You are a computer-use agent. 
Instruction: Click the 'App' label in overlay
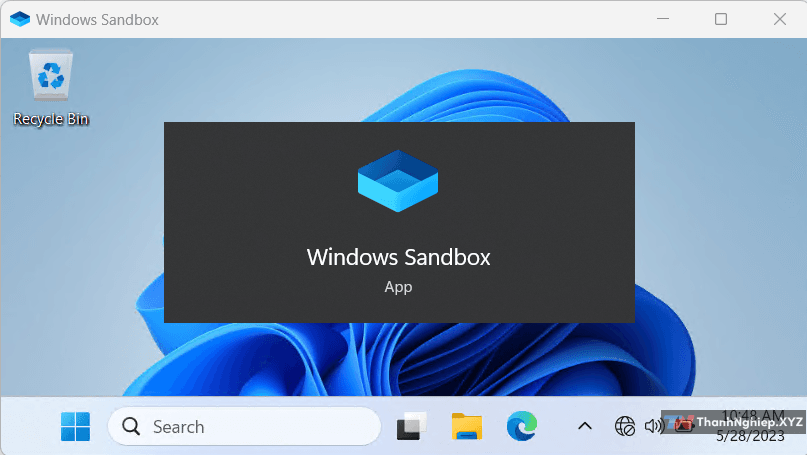[x=398, y=287]
